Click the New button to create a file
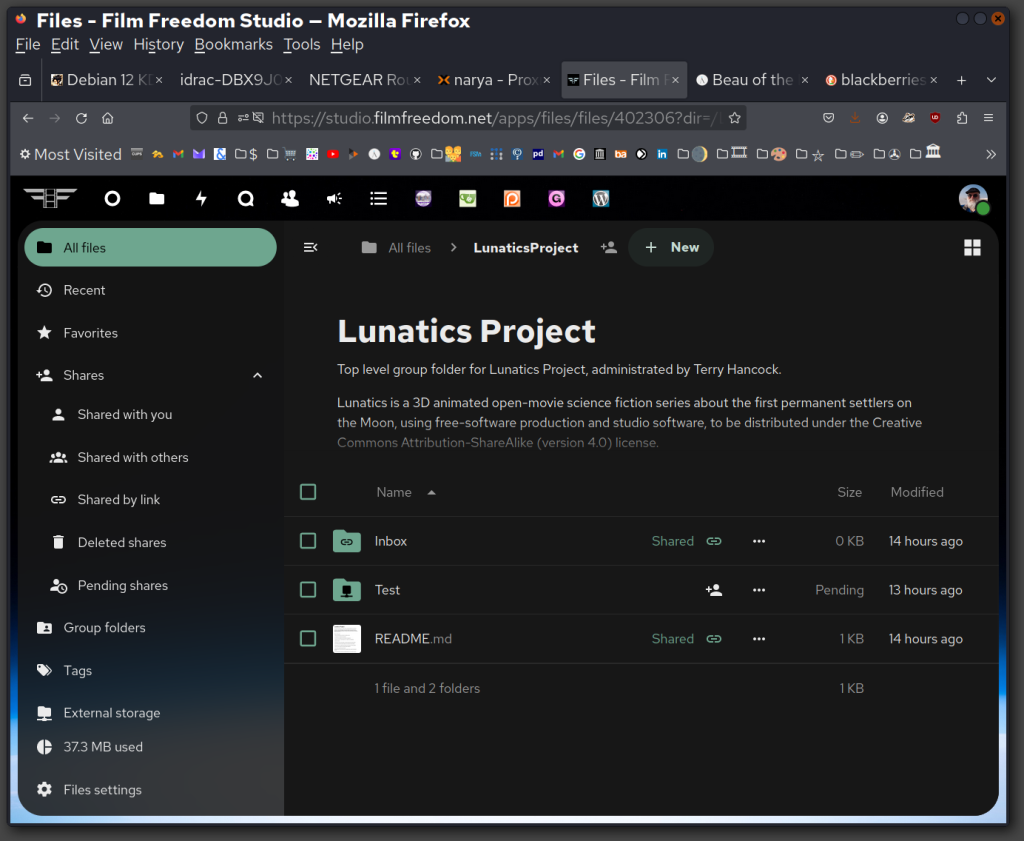The image size is (1024, 841). click(670, 247)
